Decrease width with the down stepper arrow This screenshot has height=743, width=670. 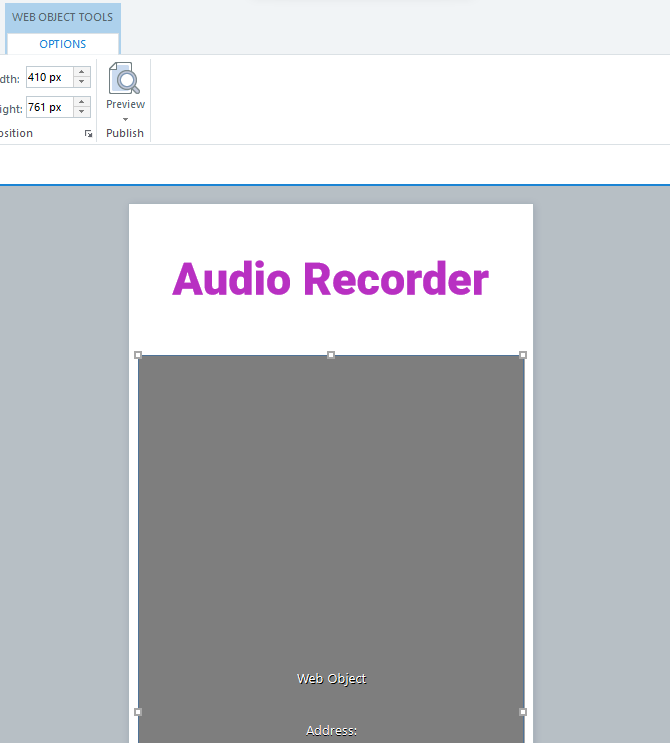point(81,82)
